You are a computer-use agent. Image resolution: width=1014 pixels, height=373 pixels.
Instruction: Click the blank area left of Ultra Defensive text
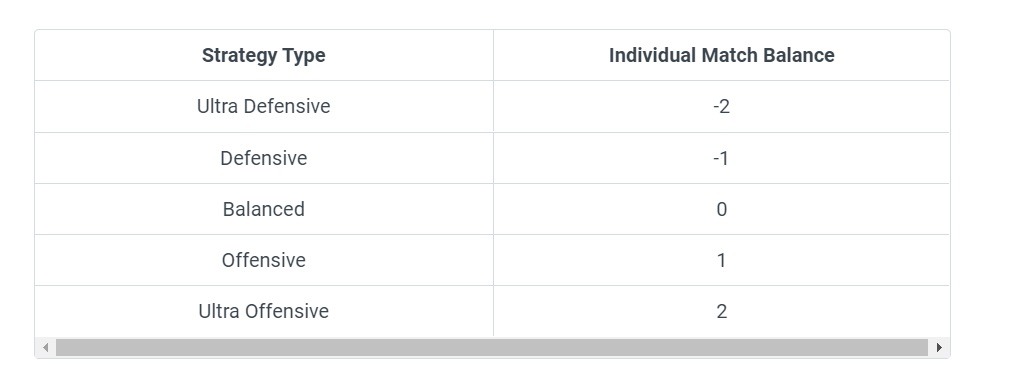116,107
